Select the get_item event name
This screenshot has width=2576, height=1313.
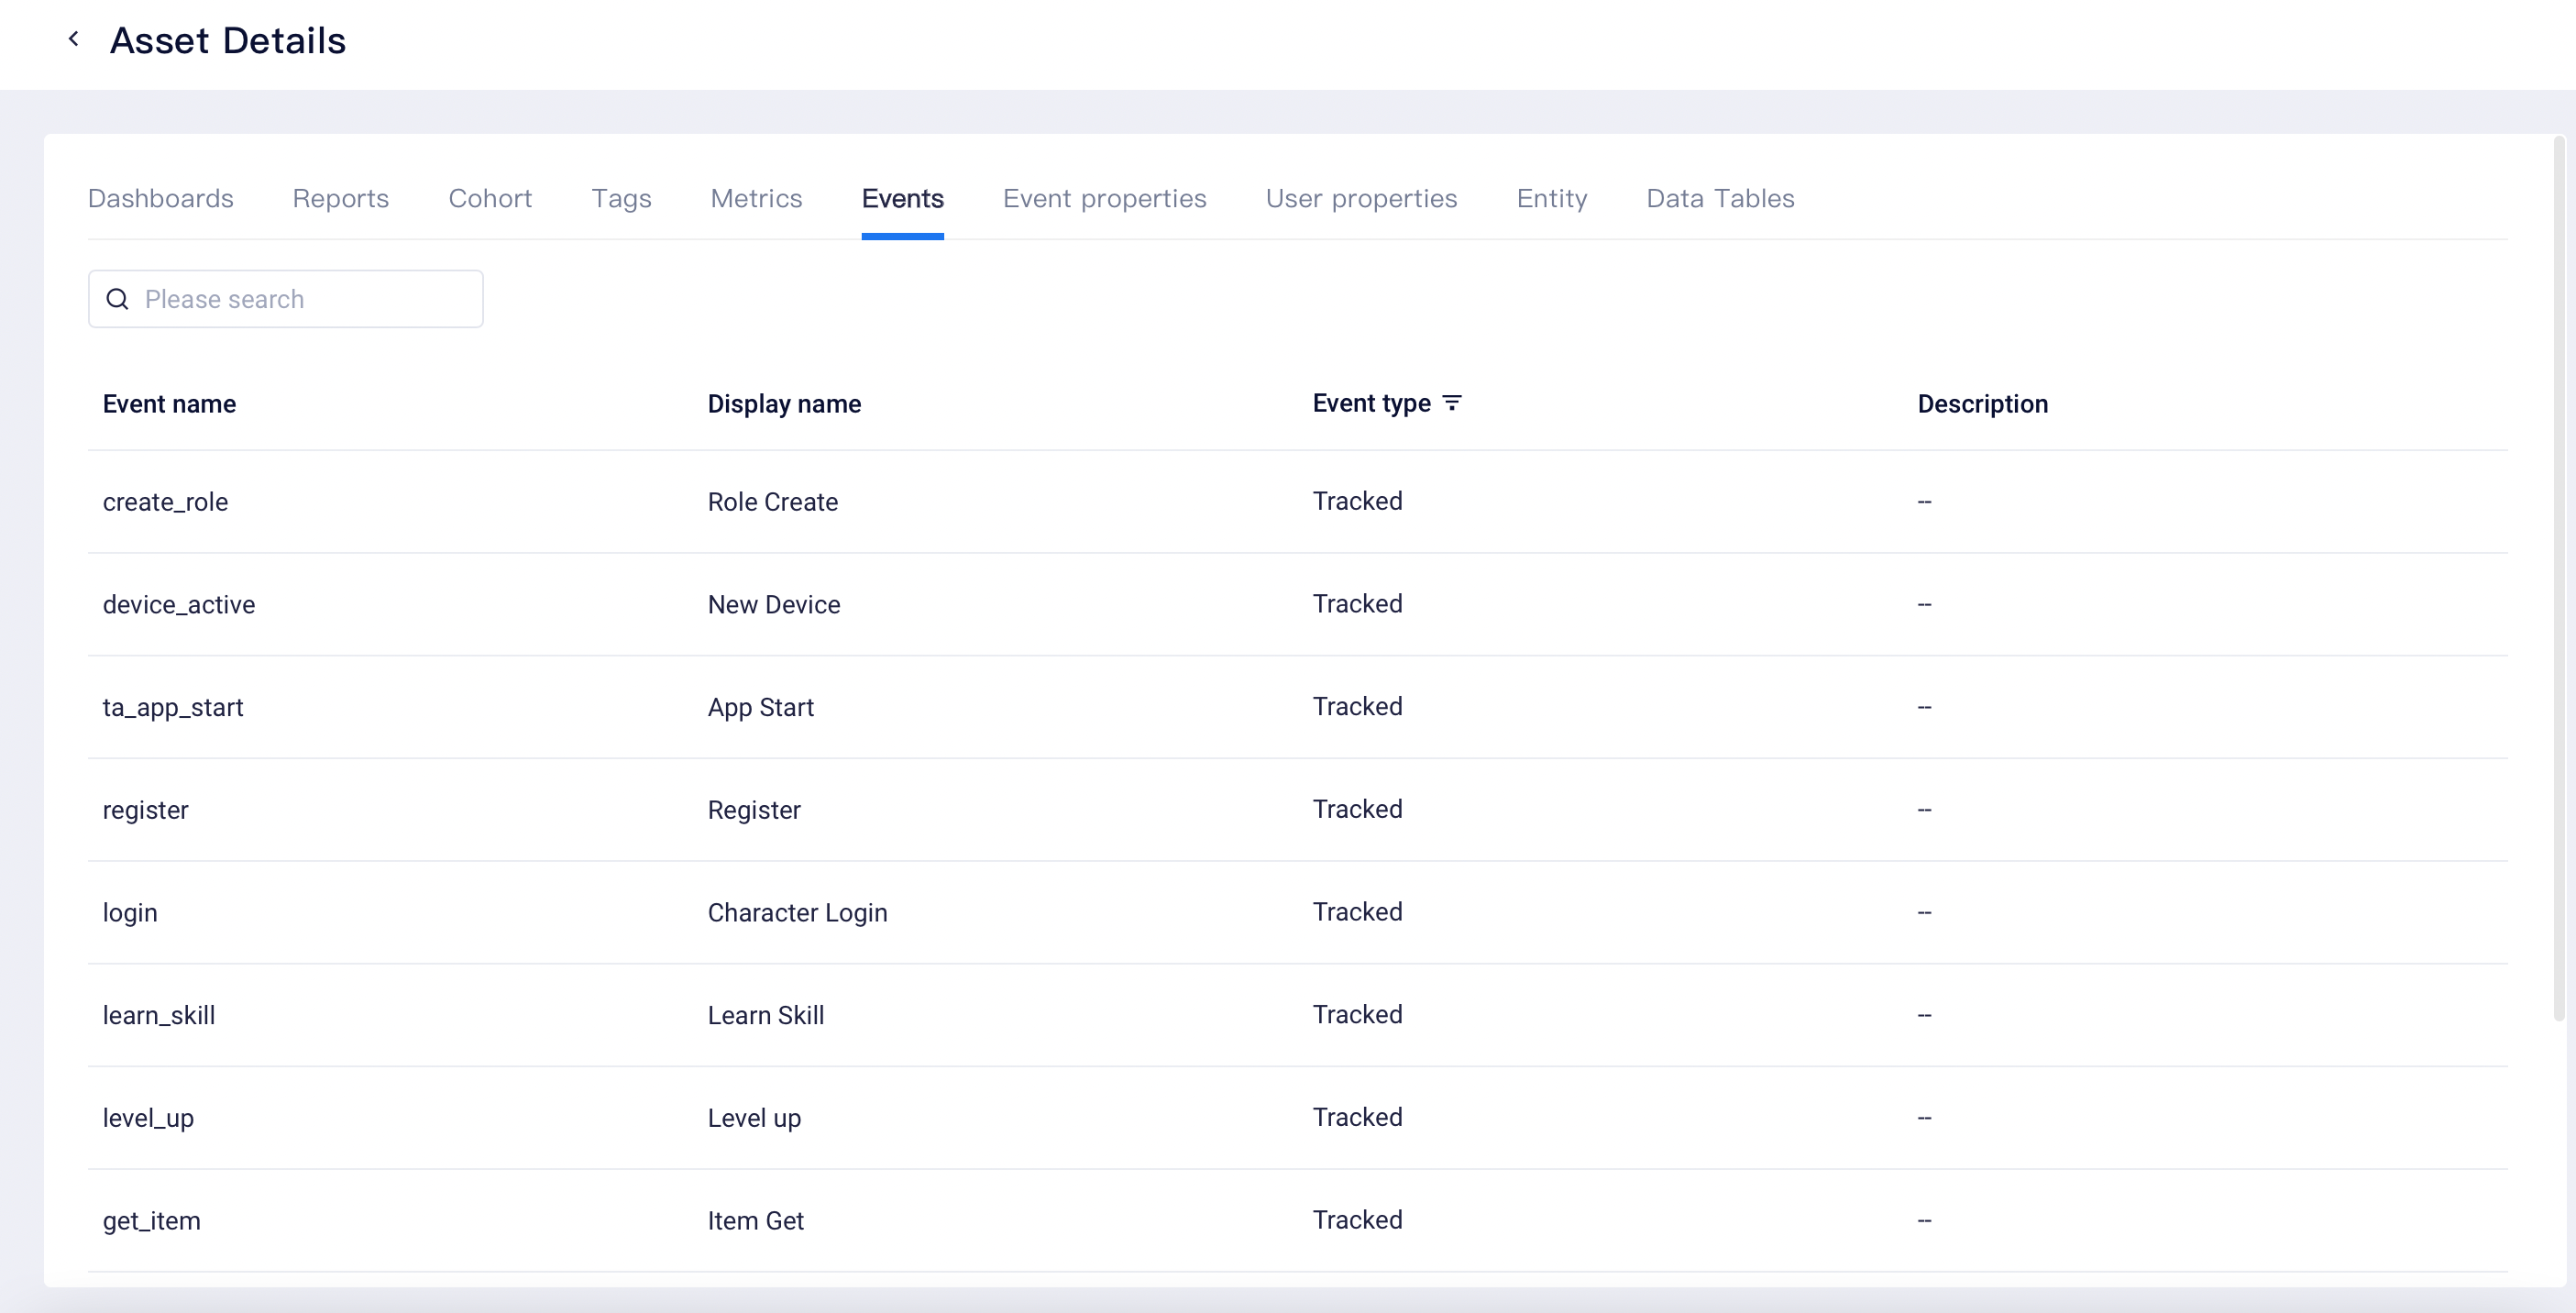[x=152, y=1221]
